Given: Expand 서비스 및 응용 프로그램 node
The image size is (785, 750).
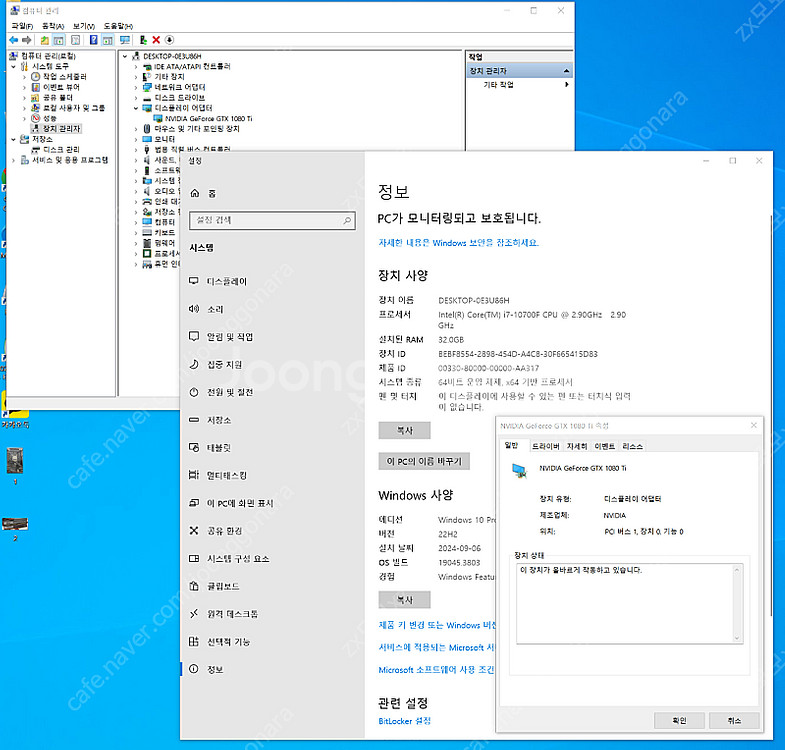Looking at the screenshot, I should click(x=13, y=160).
